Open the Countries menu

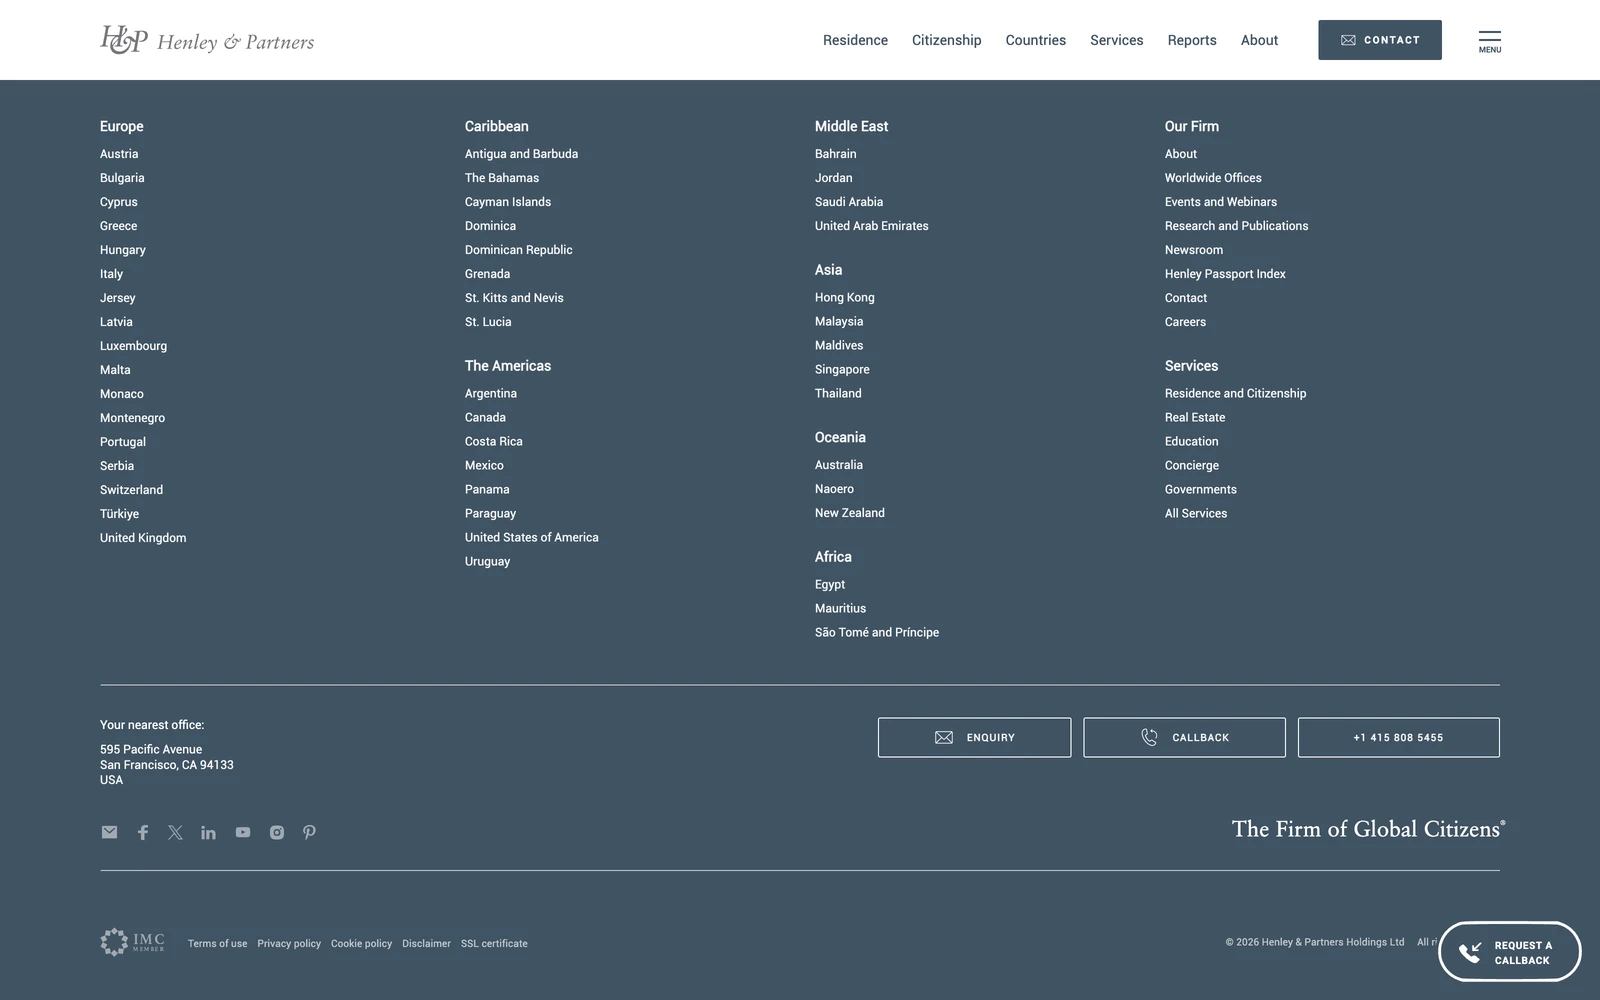[x=1035, y=40]
